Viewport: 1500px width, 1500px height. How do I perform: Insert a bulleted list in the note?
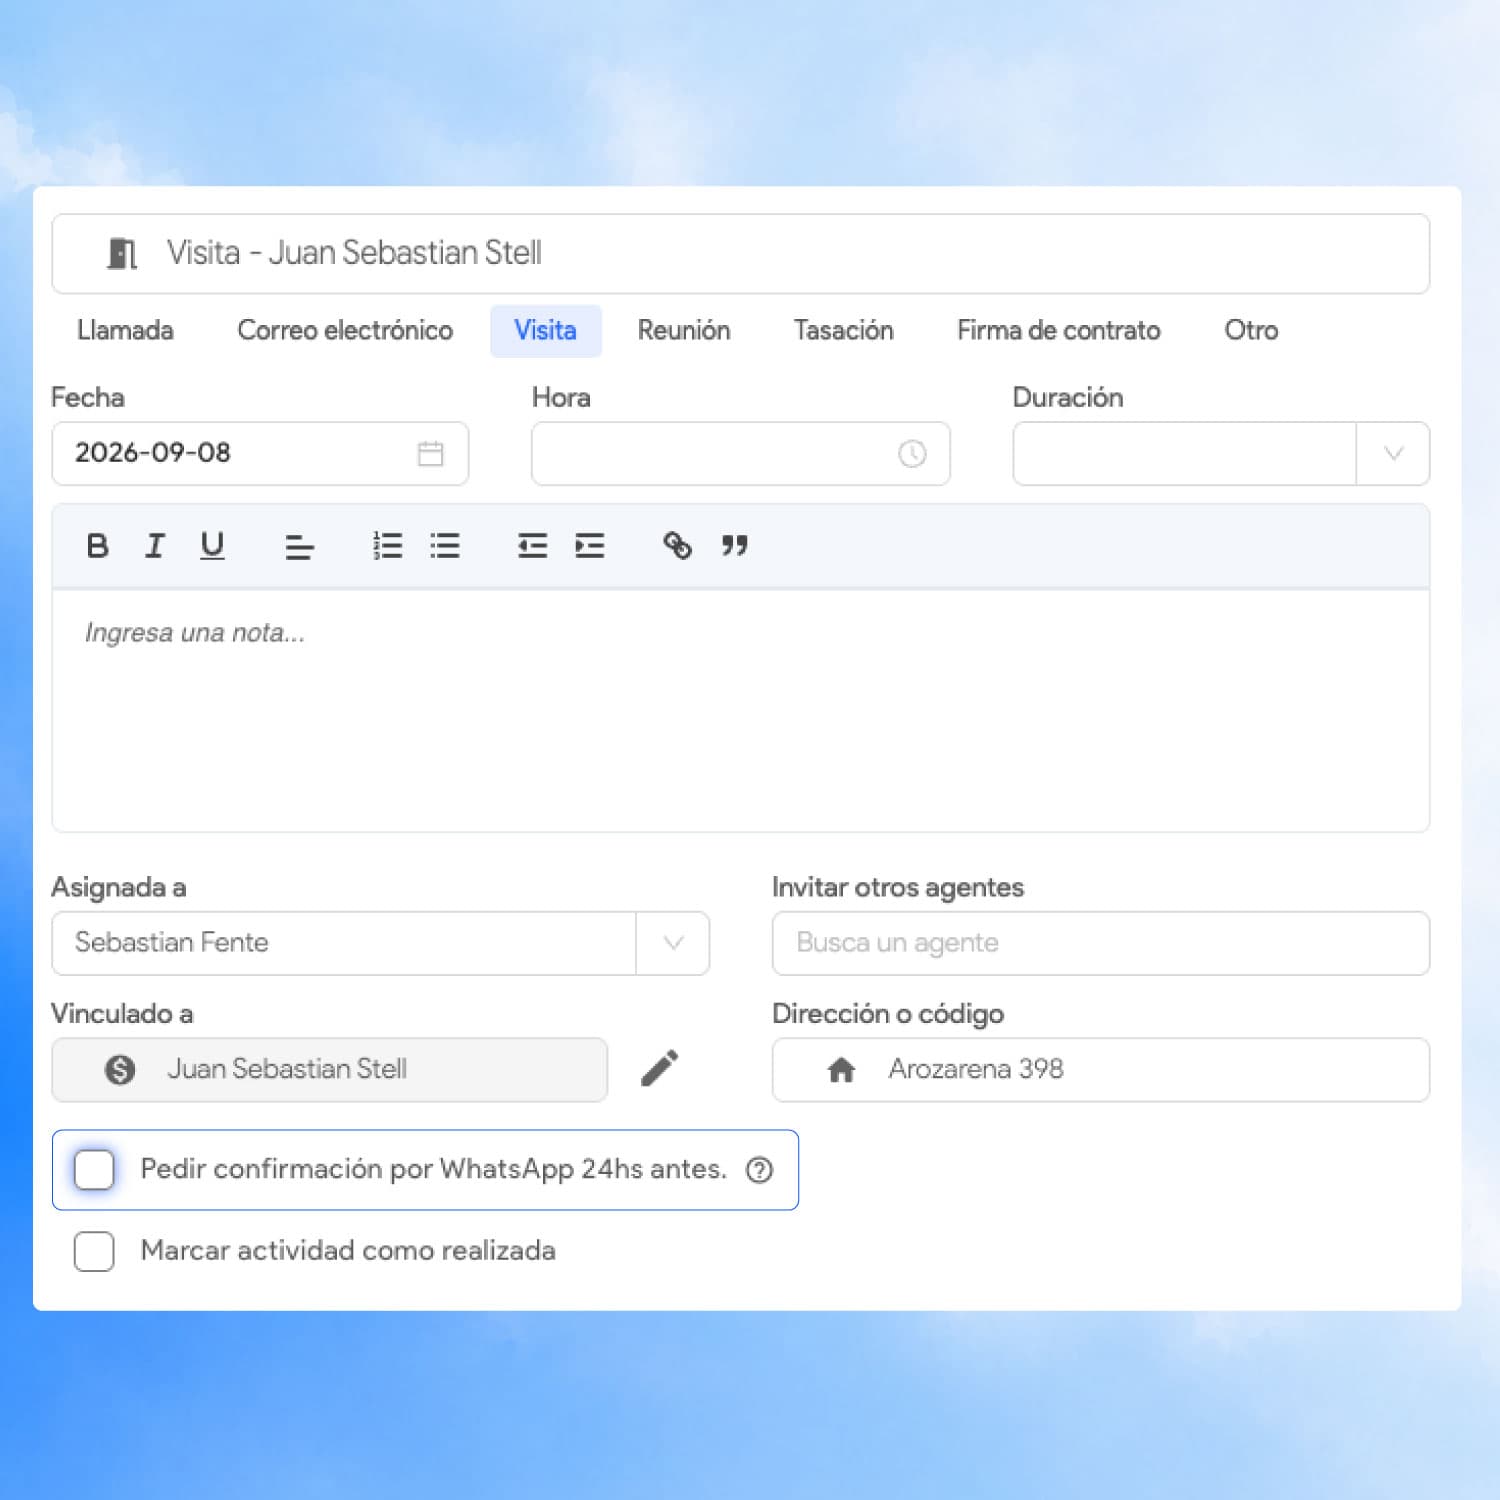[445, 546]
